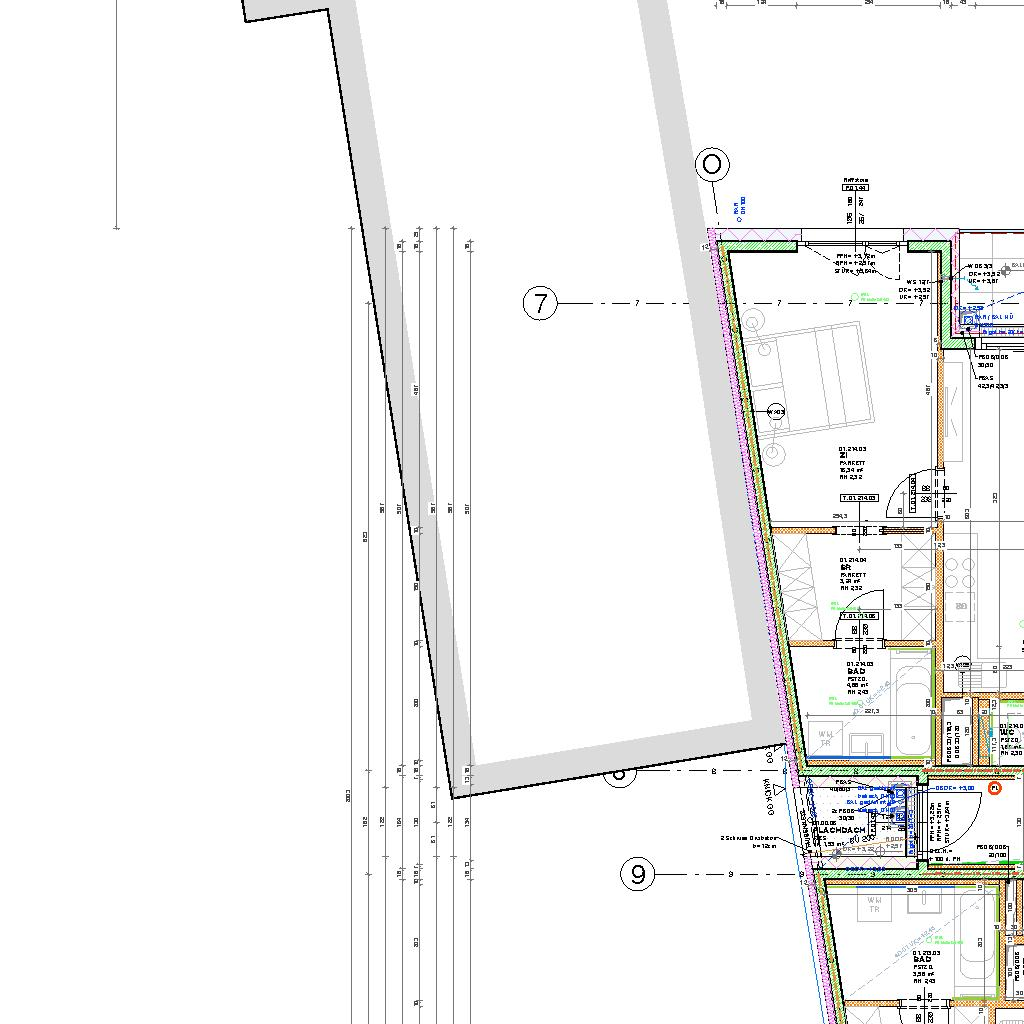Select the green label in room ZI
This screenshot has height=1024, width=1024.
point(871,297)
